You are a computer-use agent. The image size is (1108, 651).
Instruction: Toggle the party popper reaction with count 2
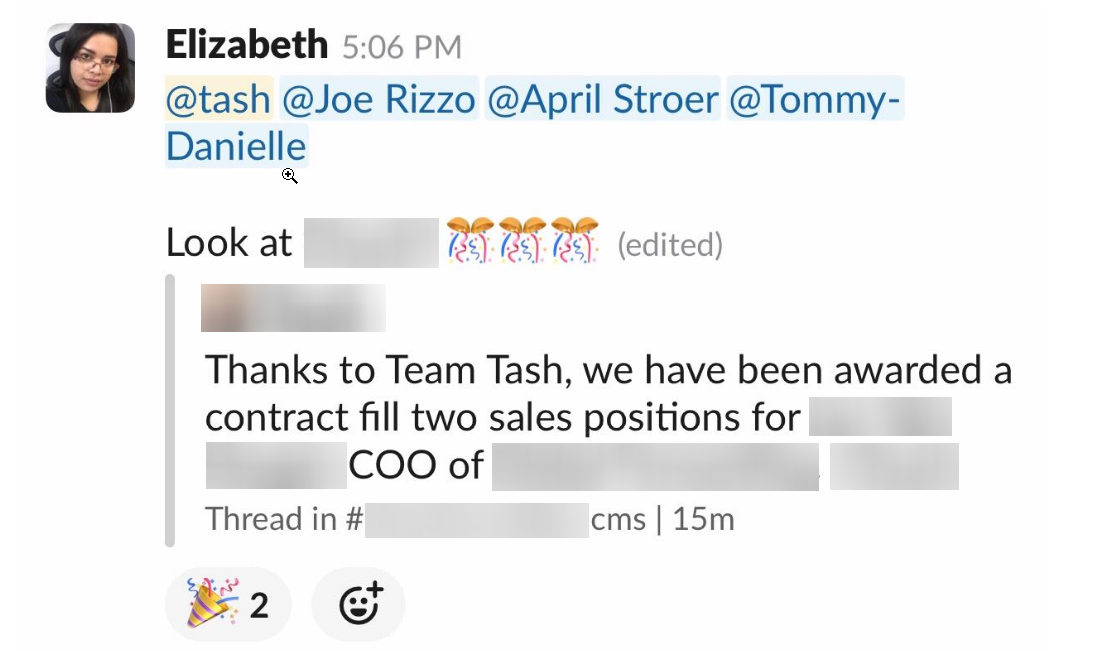227,605
